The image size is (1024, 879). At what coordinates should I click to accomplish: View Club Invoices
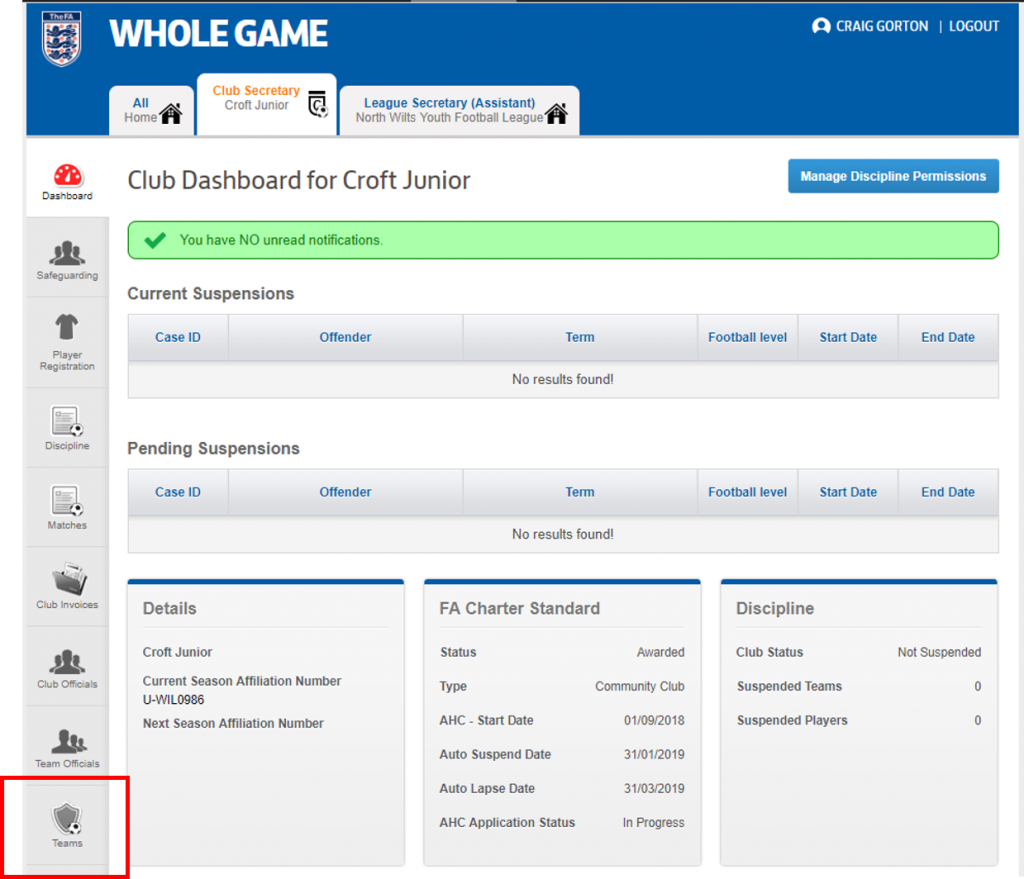click(67, 586)
